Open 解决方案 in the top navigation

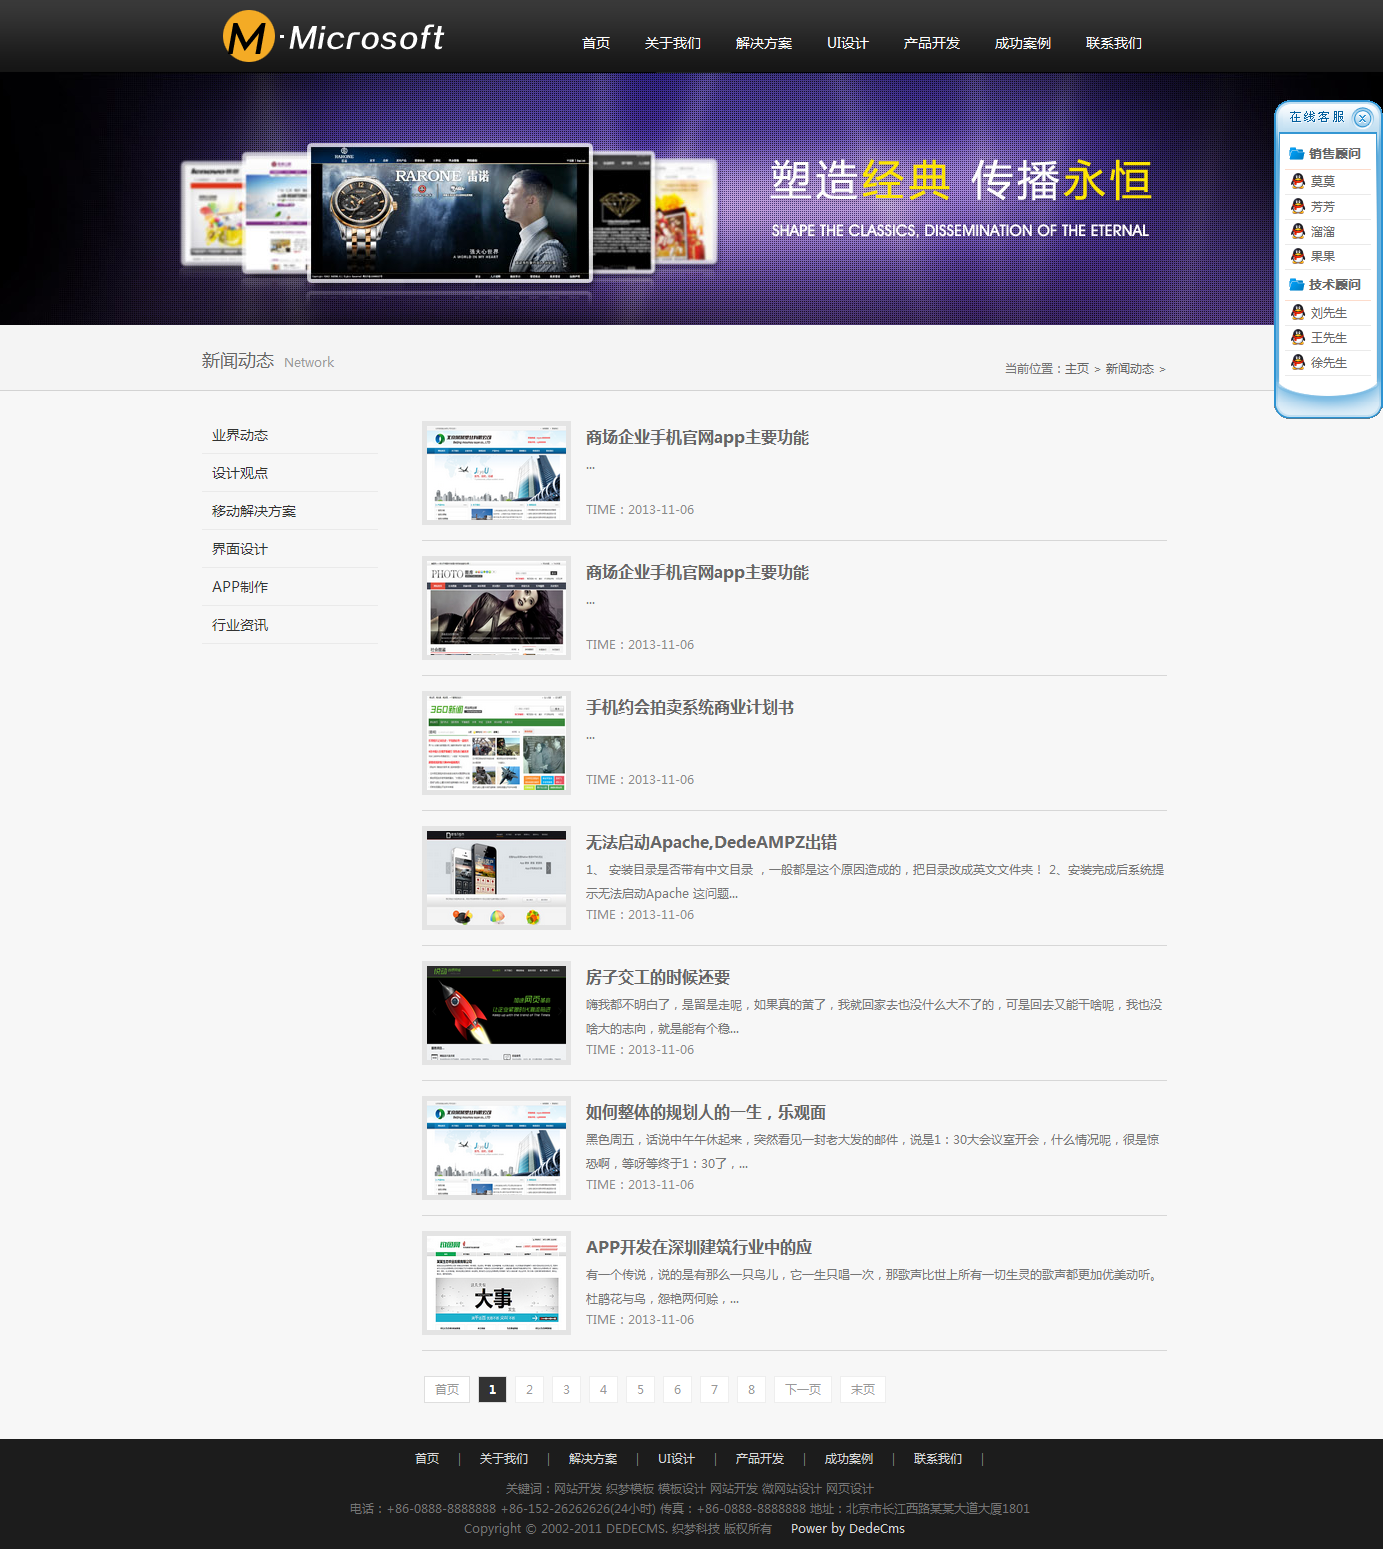(763, 43)
